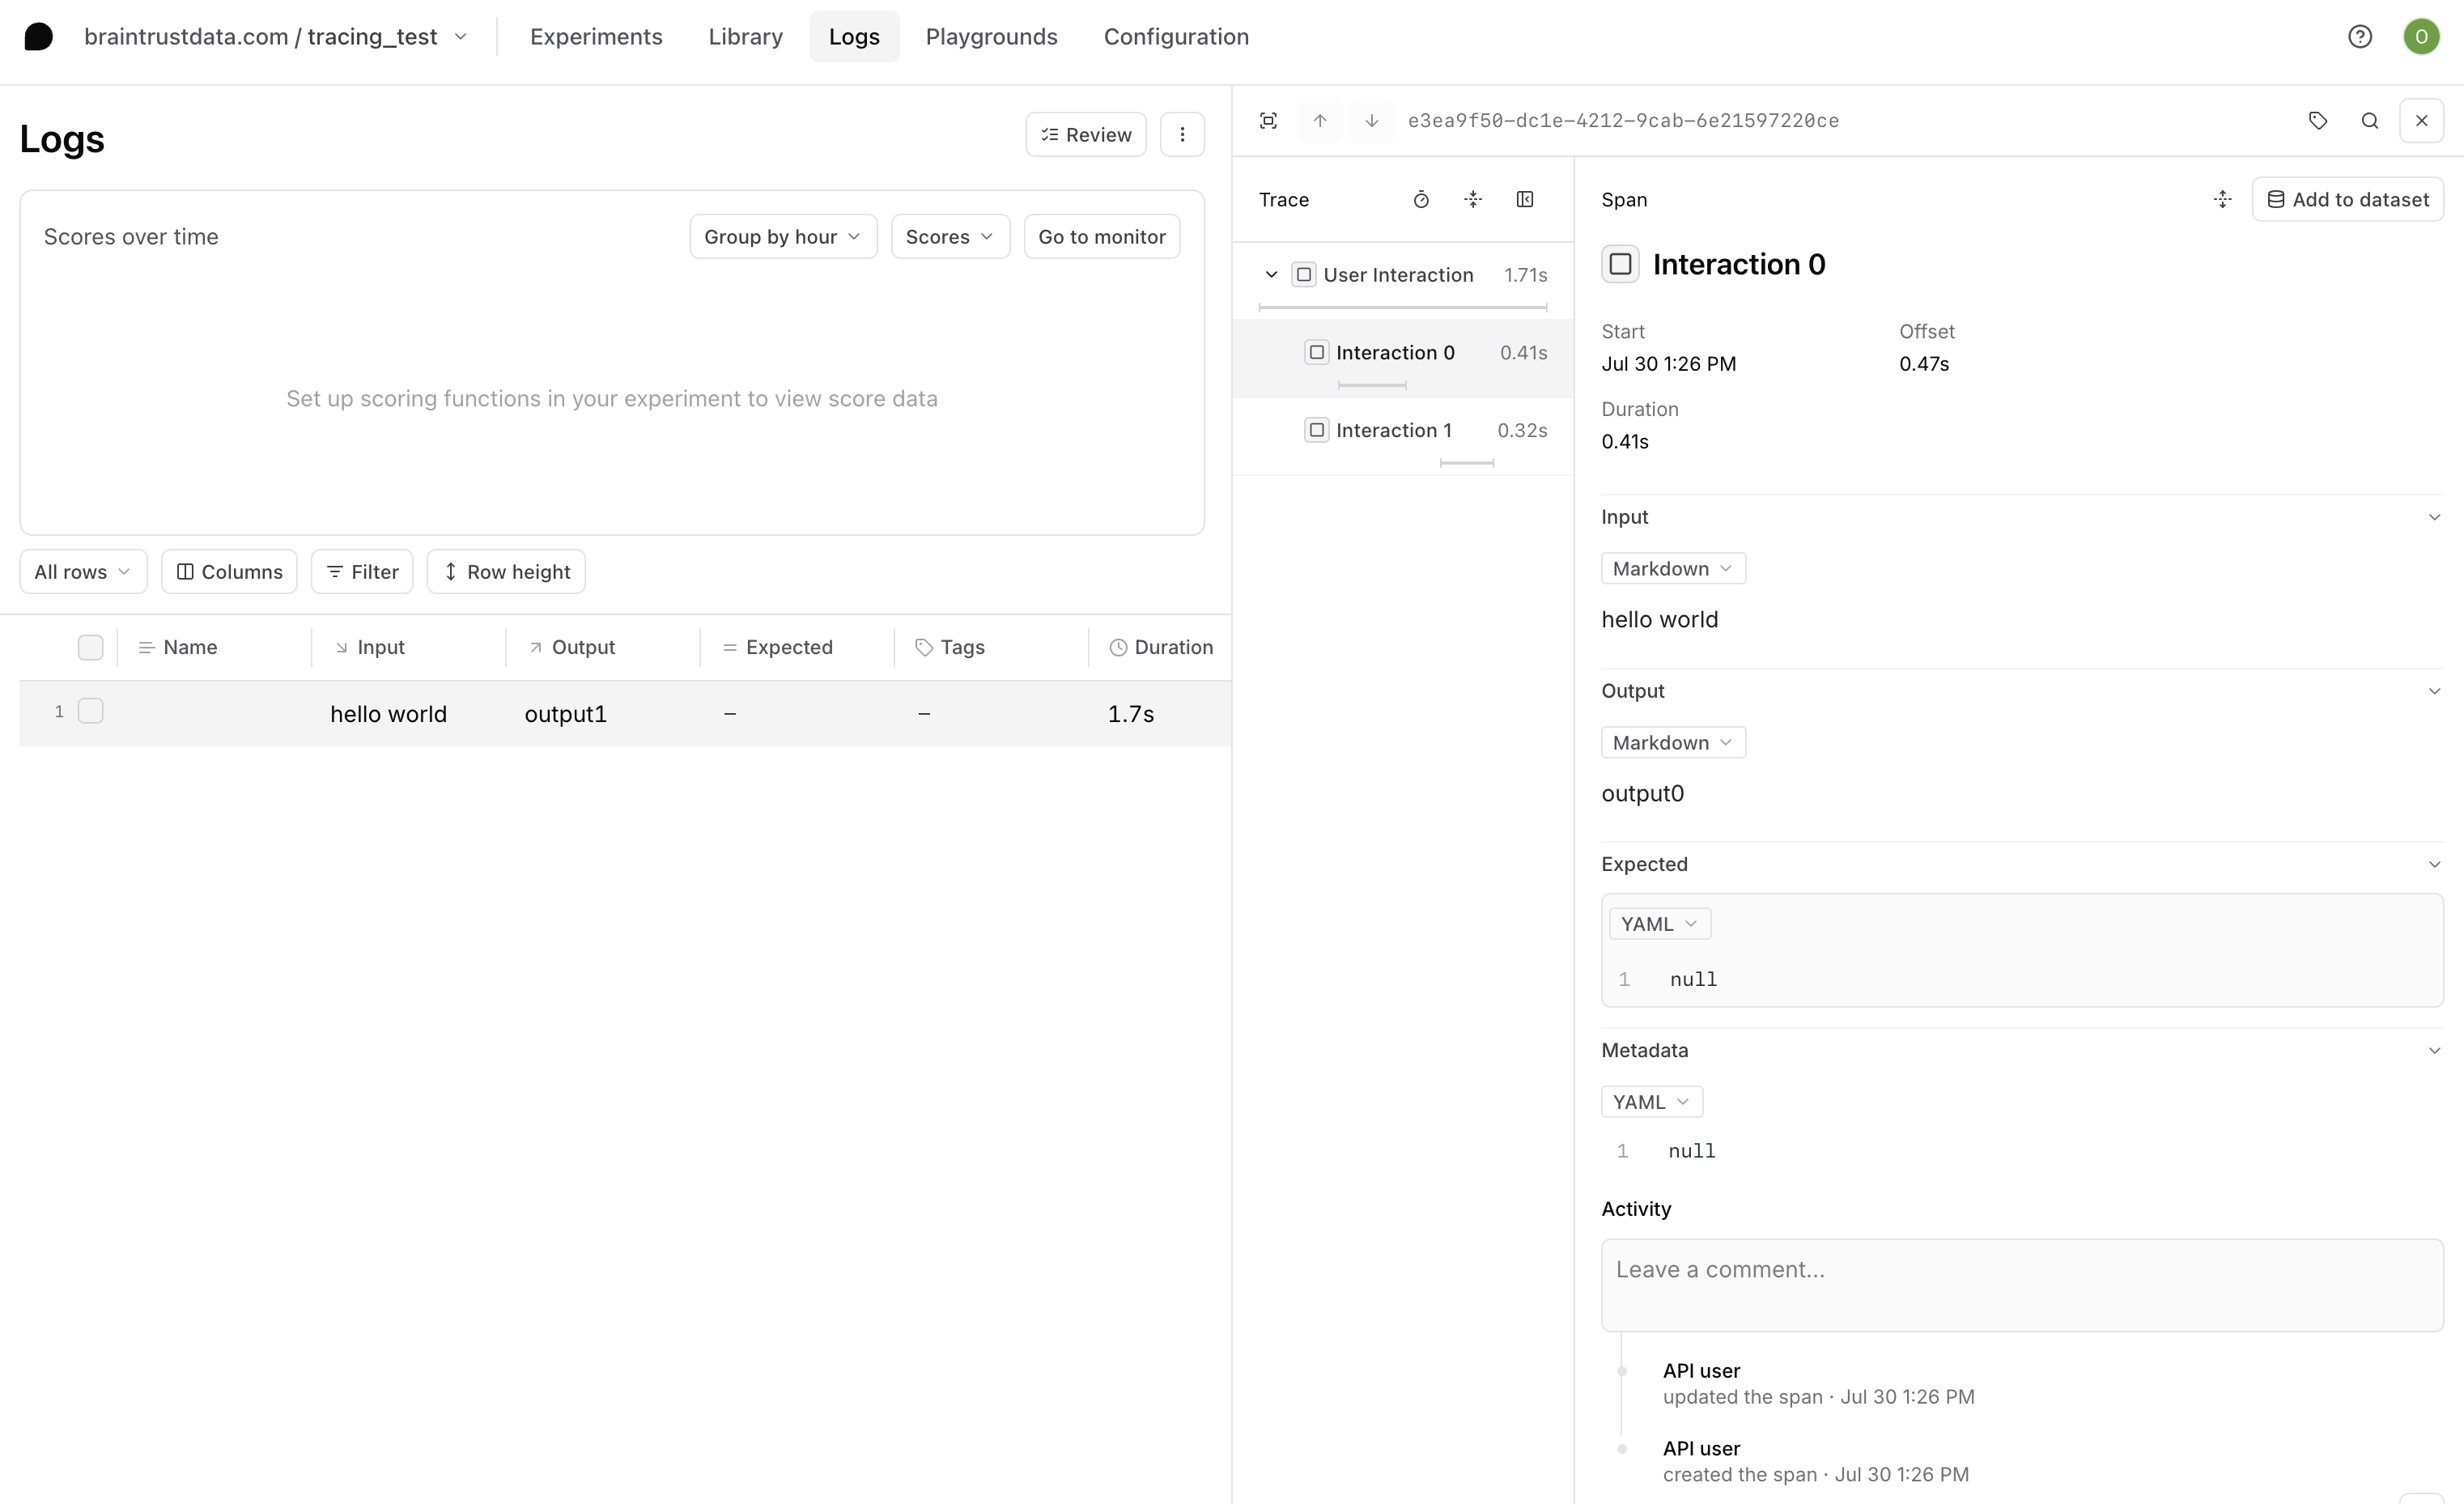The width and height of the screenshot is (2464, 1504).
Task: Tick the select-all checkbox in table header
Action: tap(91, 647)
